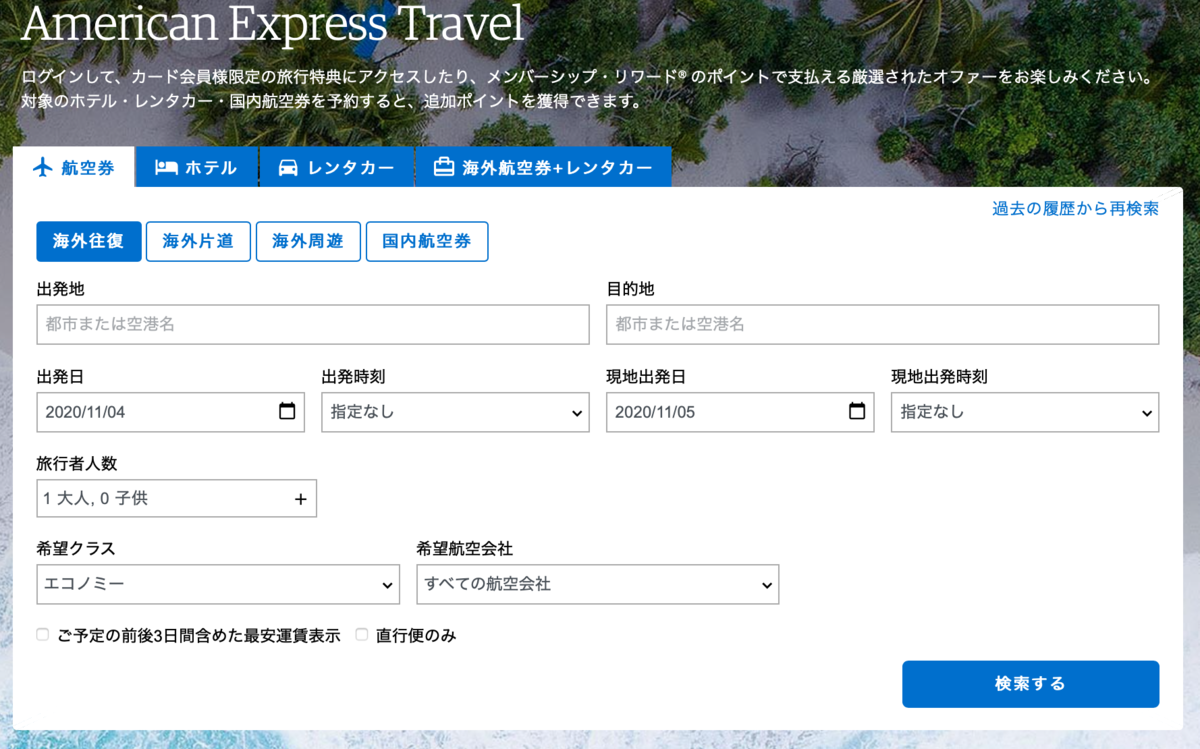This screenshot has height=749, width=1200.
Task: Select the 航空券 tab label
Action: (88, 168)
